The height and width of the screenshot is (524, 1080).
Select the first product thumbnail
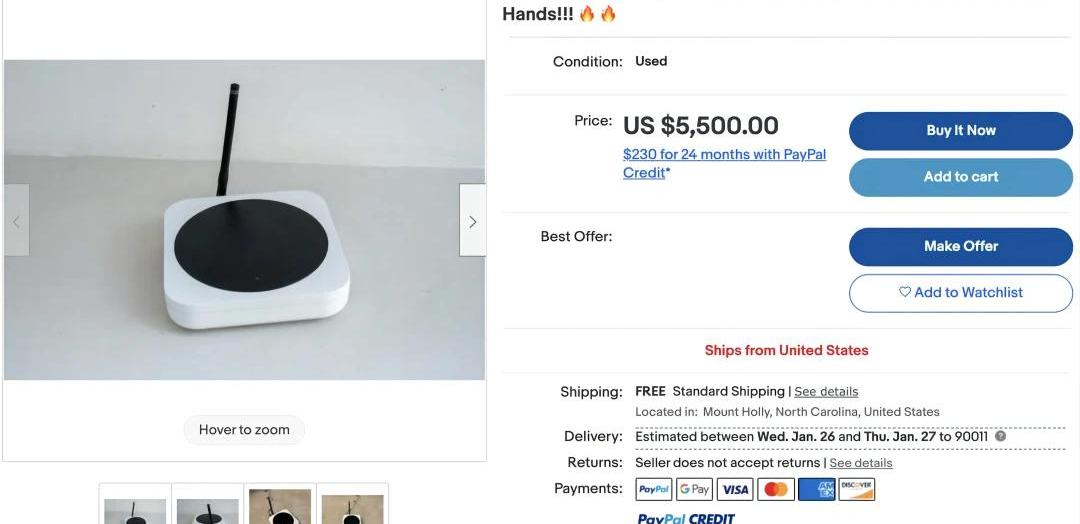135,506
